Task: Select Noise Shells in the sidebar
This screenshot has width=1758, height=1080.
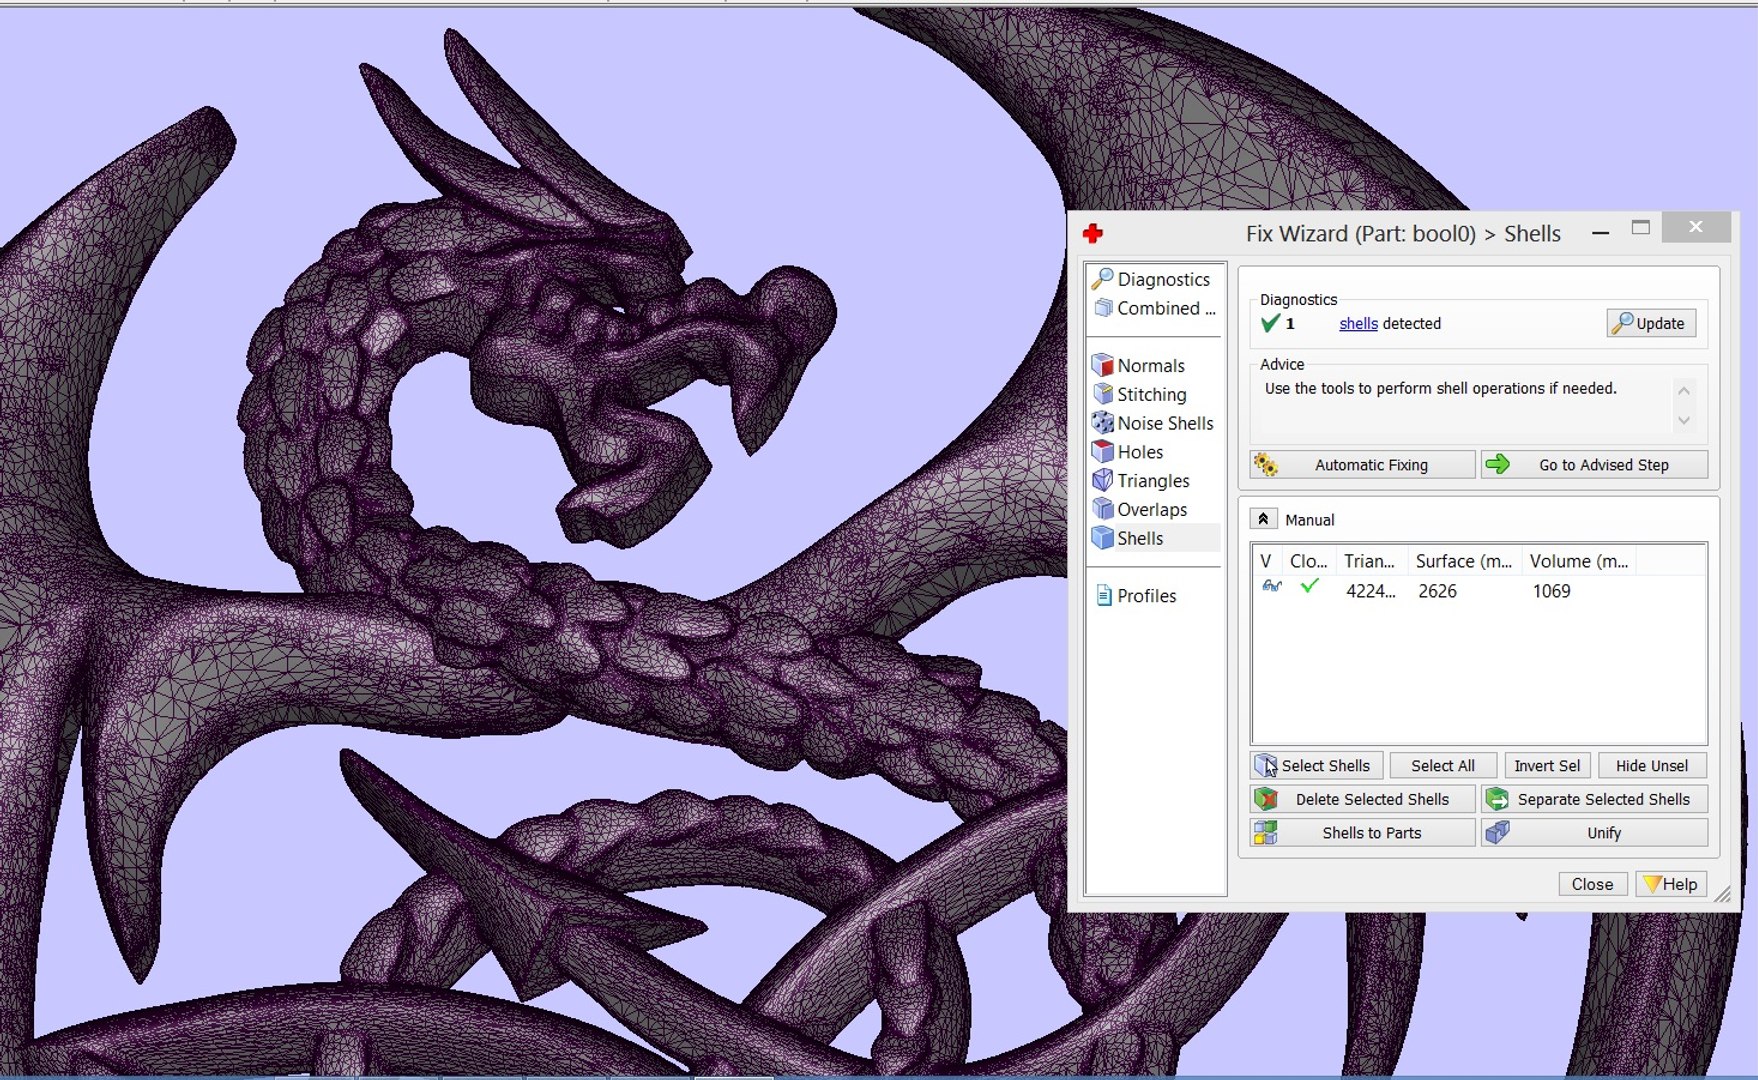Action: click(x=1154, y=423)
